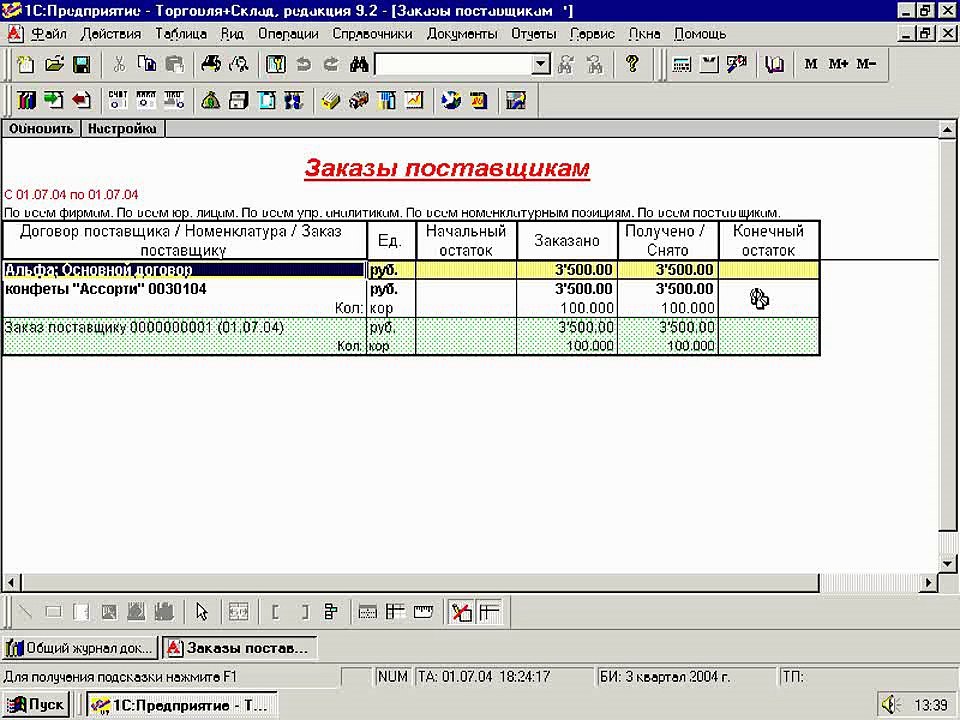Click the arrow pointer selection tool

point(201,612)
